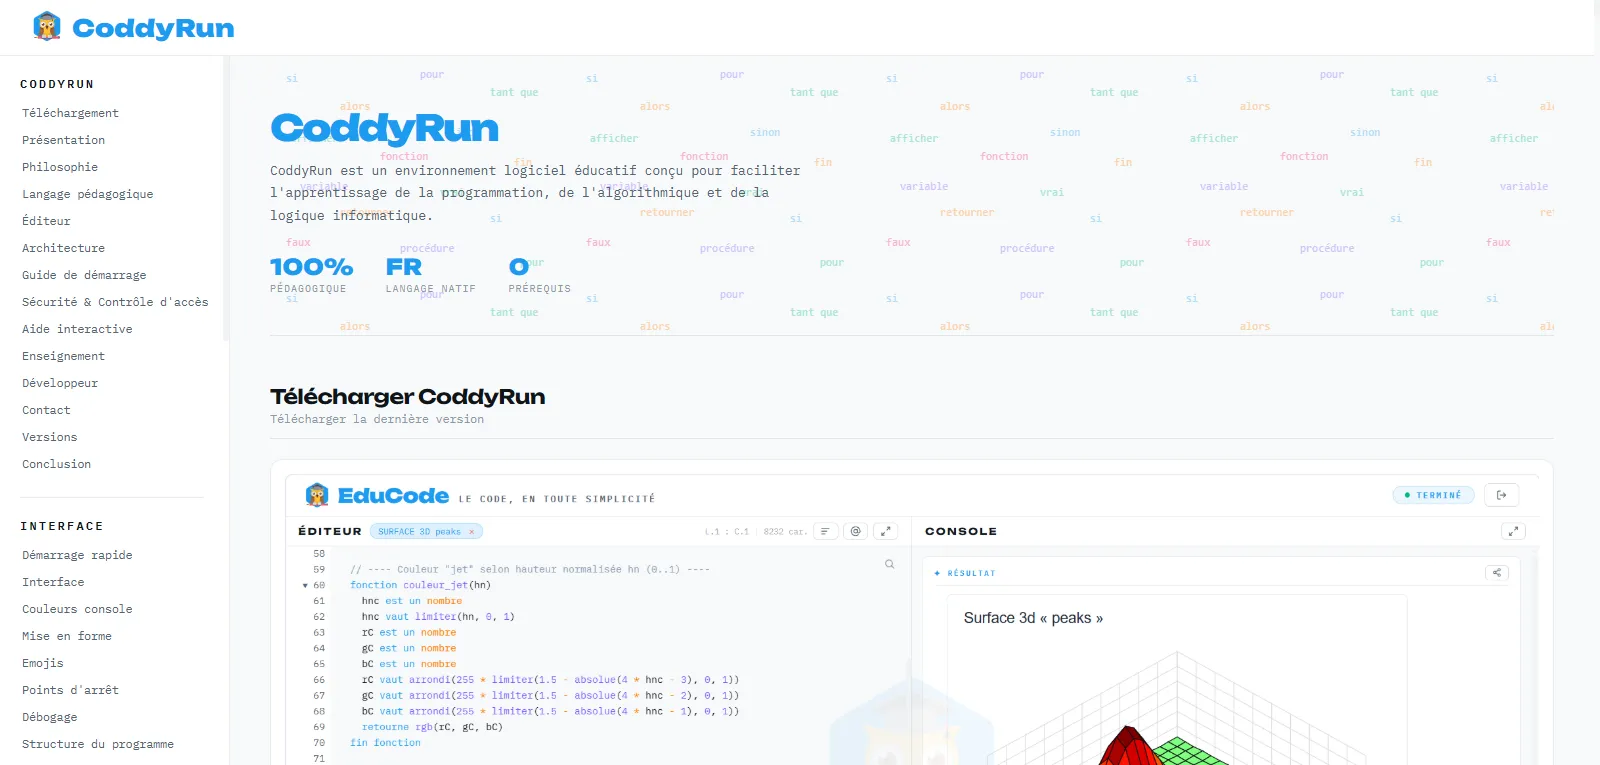Open Couleurs console entry
This screenshot has width=1600, height=765.
77,609
